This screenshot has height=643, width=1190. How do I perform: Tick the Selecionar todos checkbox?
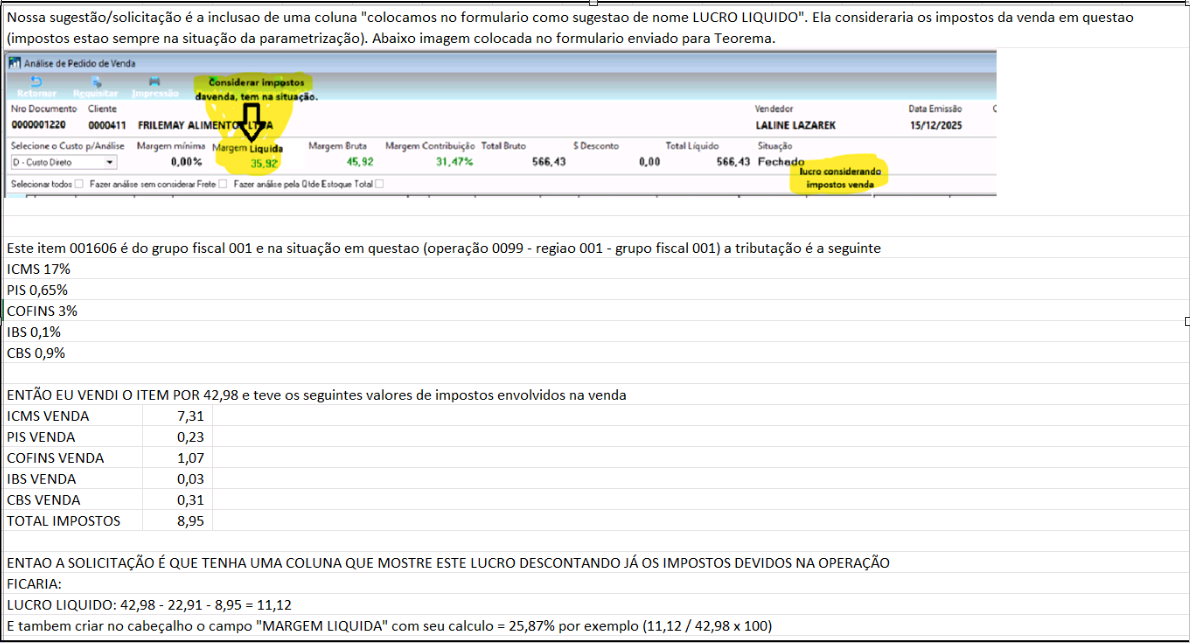[x=79, y=184]
